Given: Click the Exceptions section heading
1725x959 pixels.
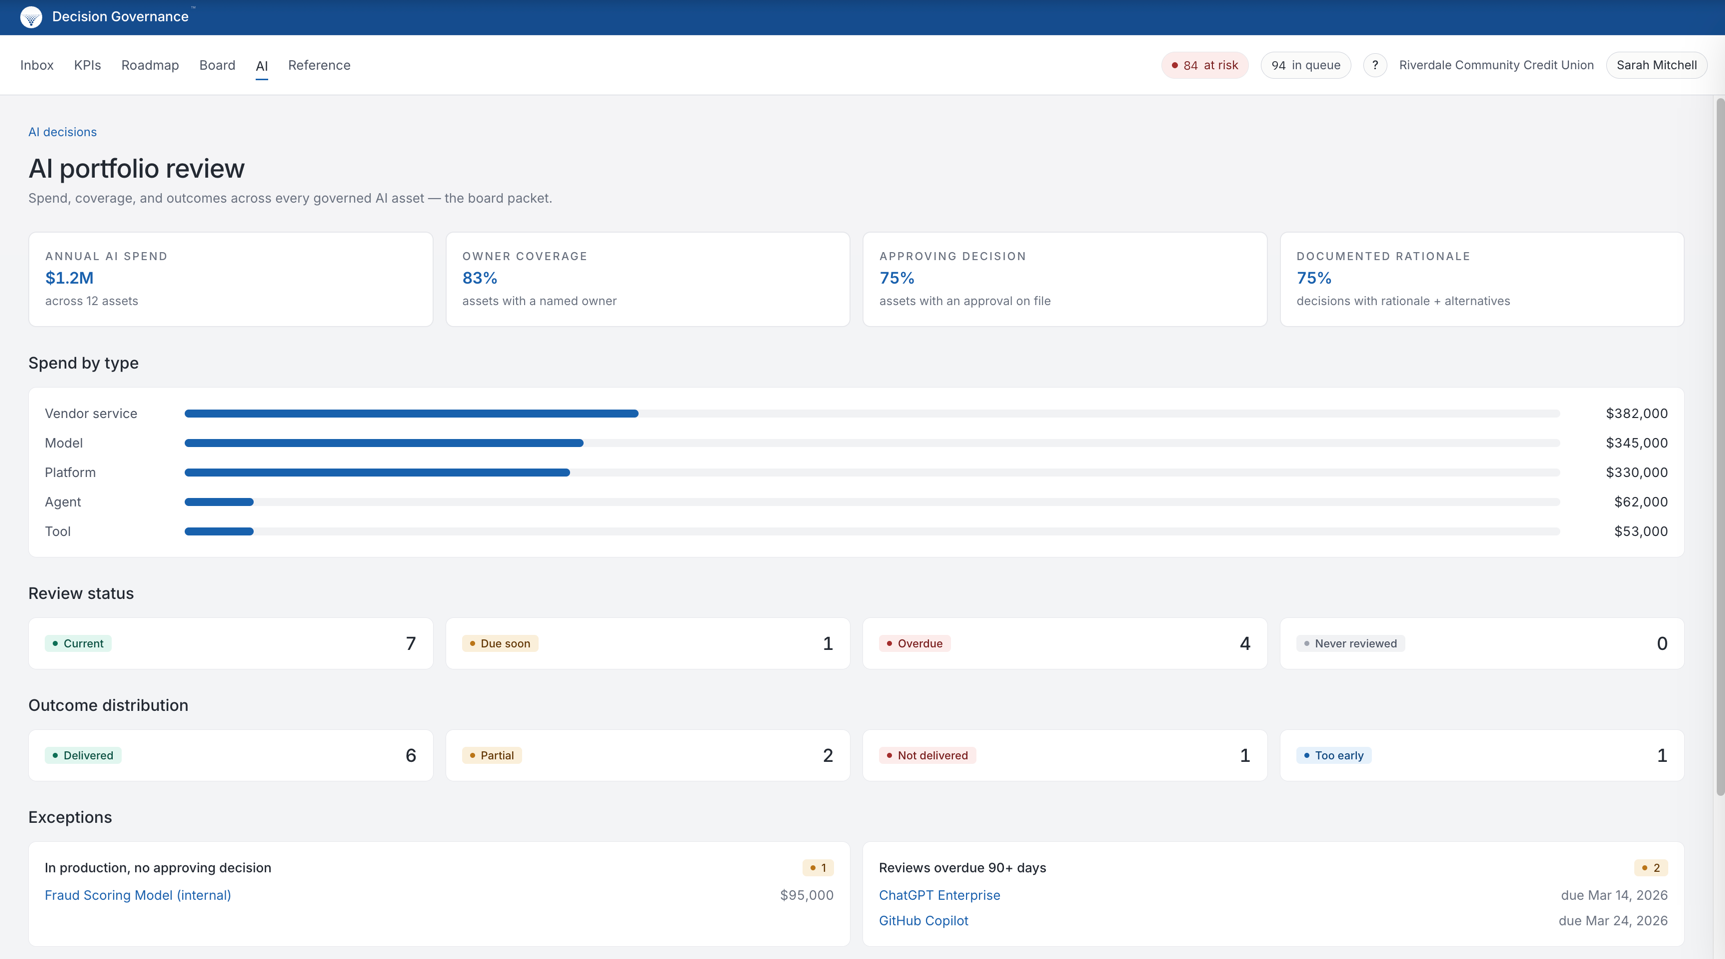Looking at the screenshot, I should click(x=70, y=817).
